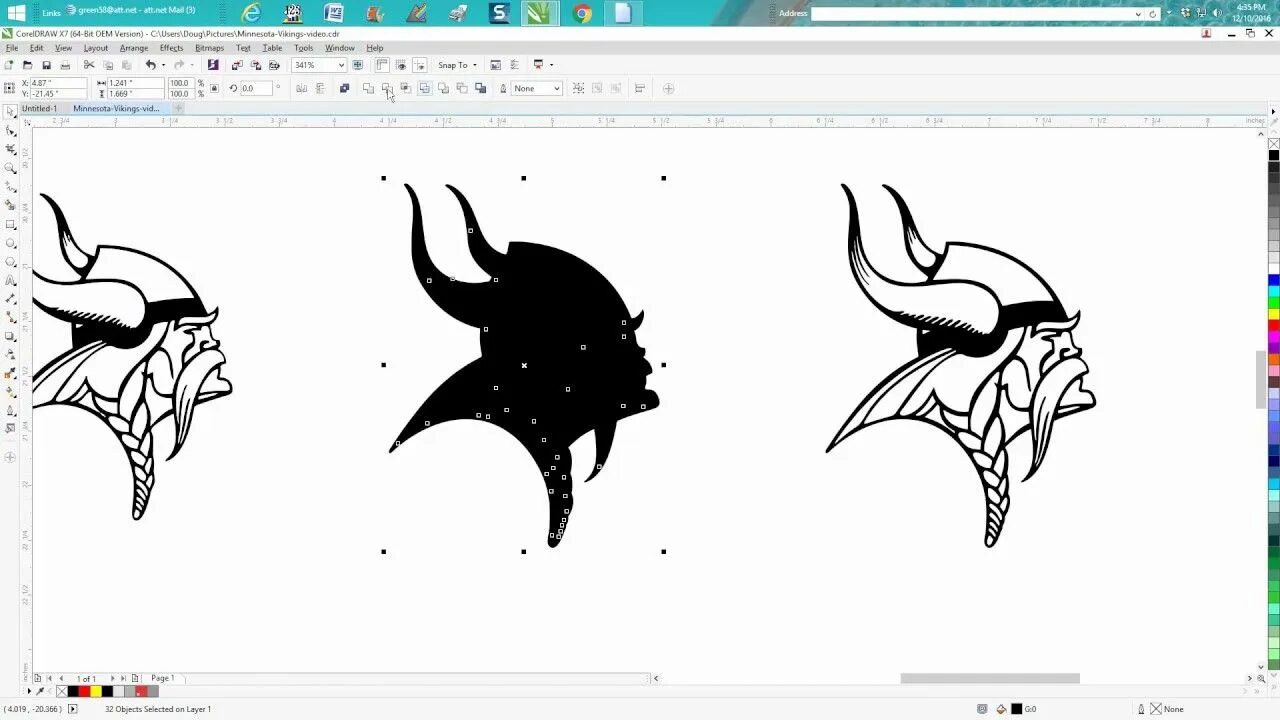Go to next page arrow
This screenshot has height=720, width=1280.
point(112,678)
